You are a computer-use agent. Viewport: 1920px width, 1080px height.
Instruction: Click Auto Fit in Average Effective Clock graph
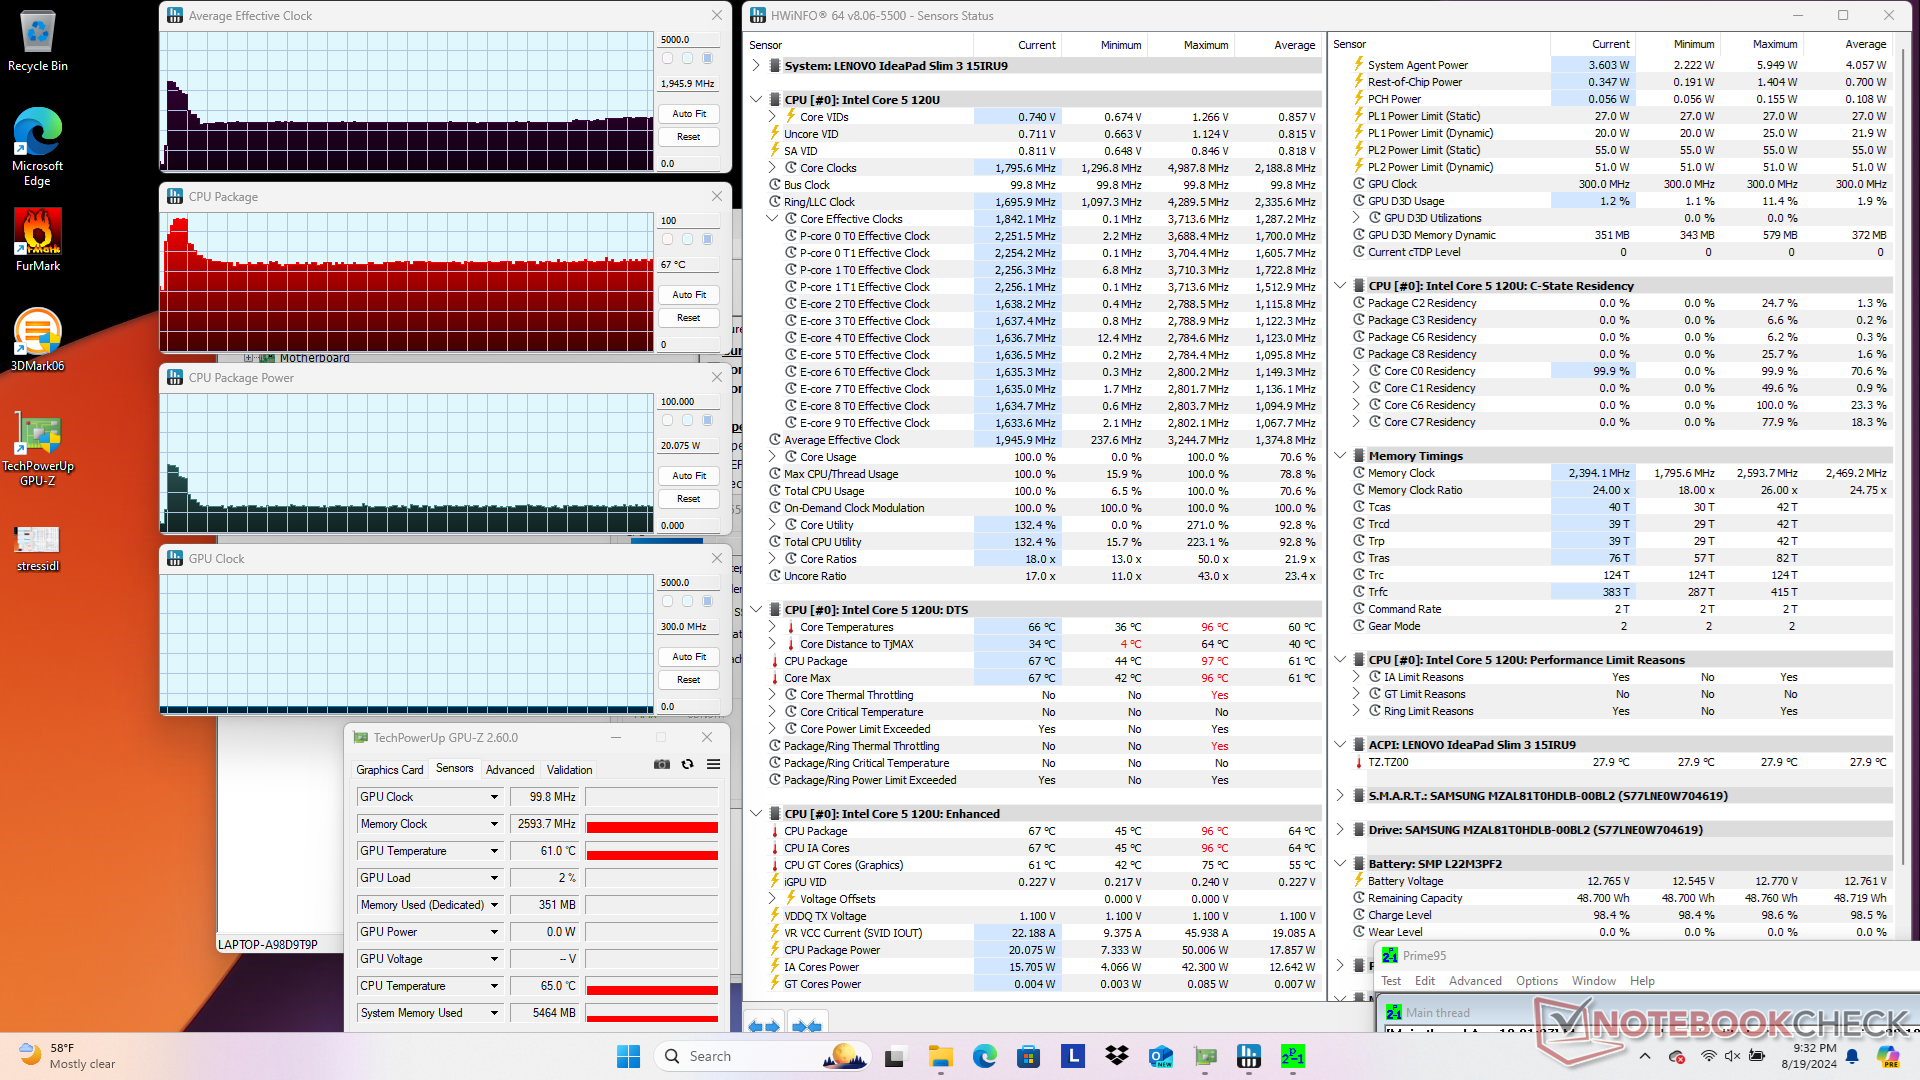pos(689,114)
